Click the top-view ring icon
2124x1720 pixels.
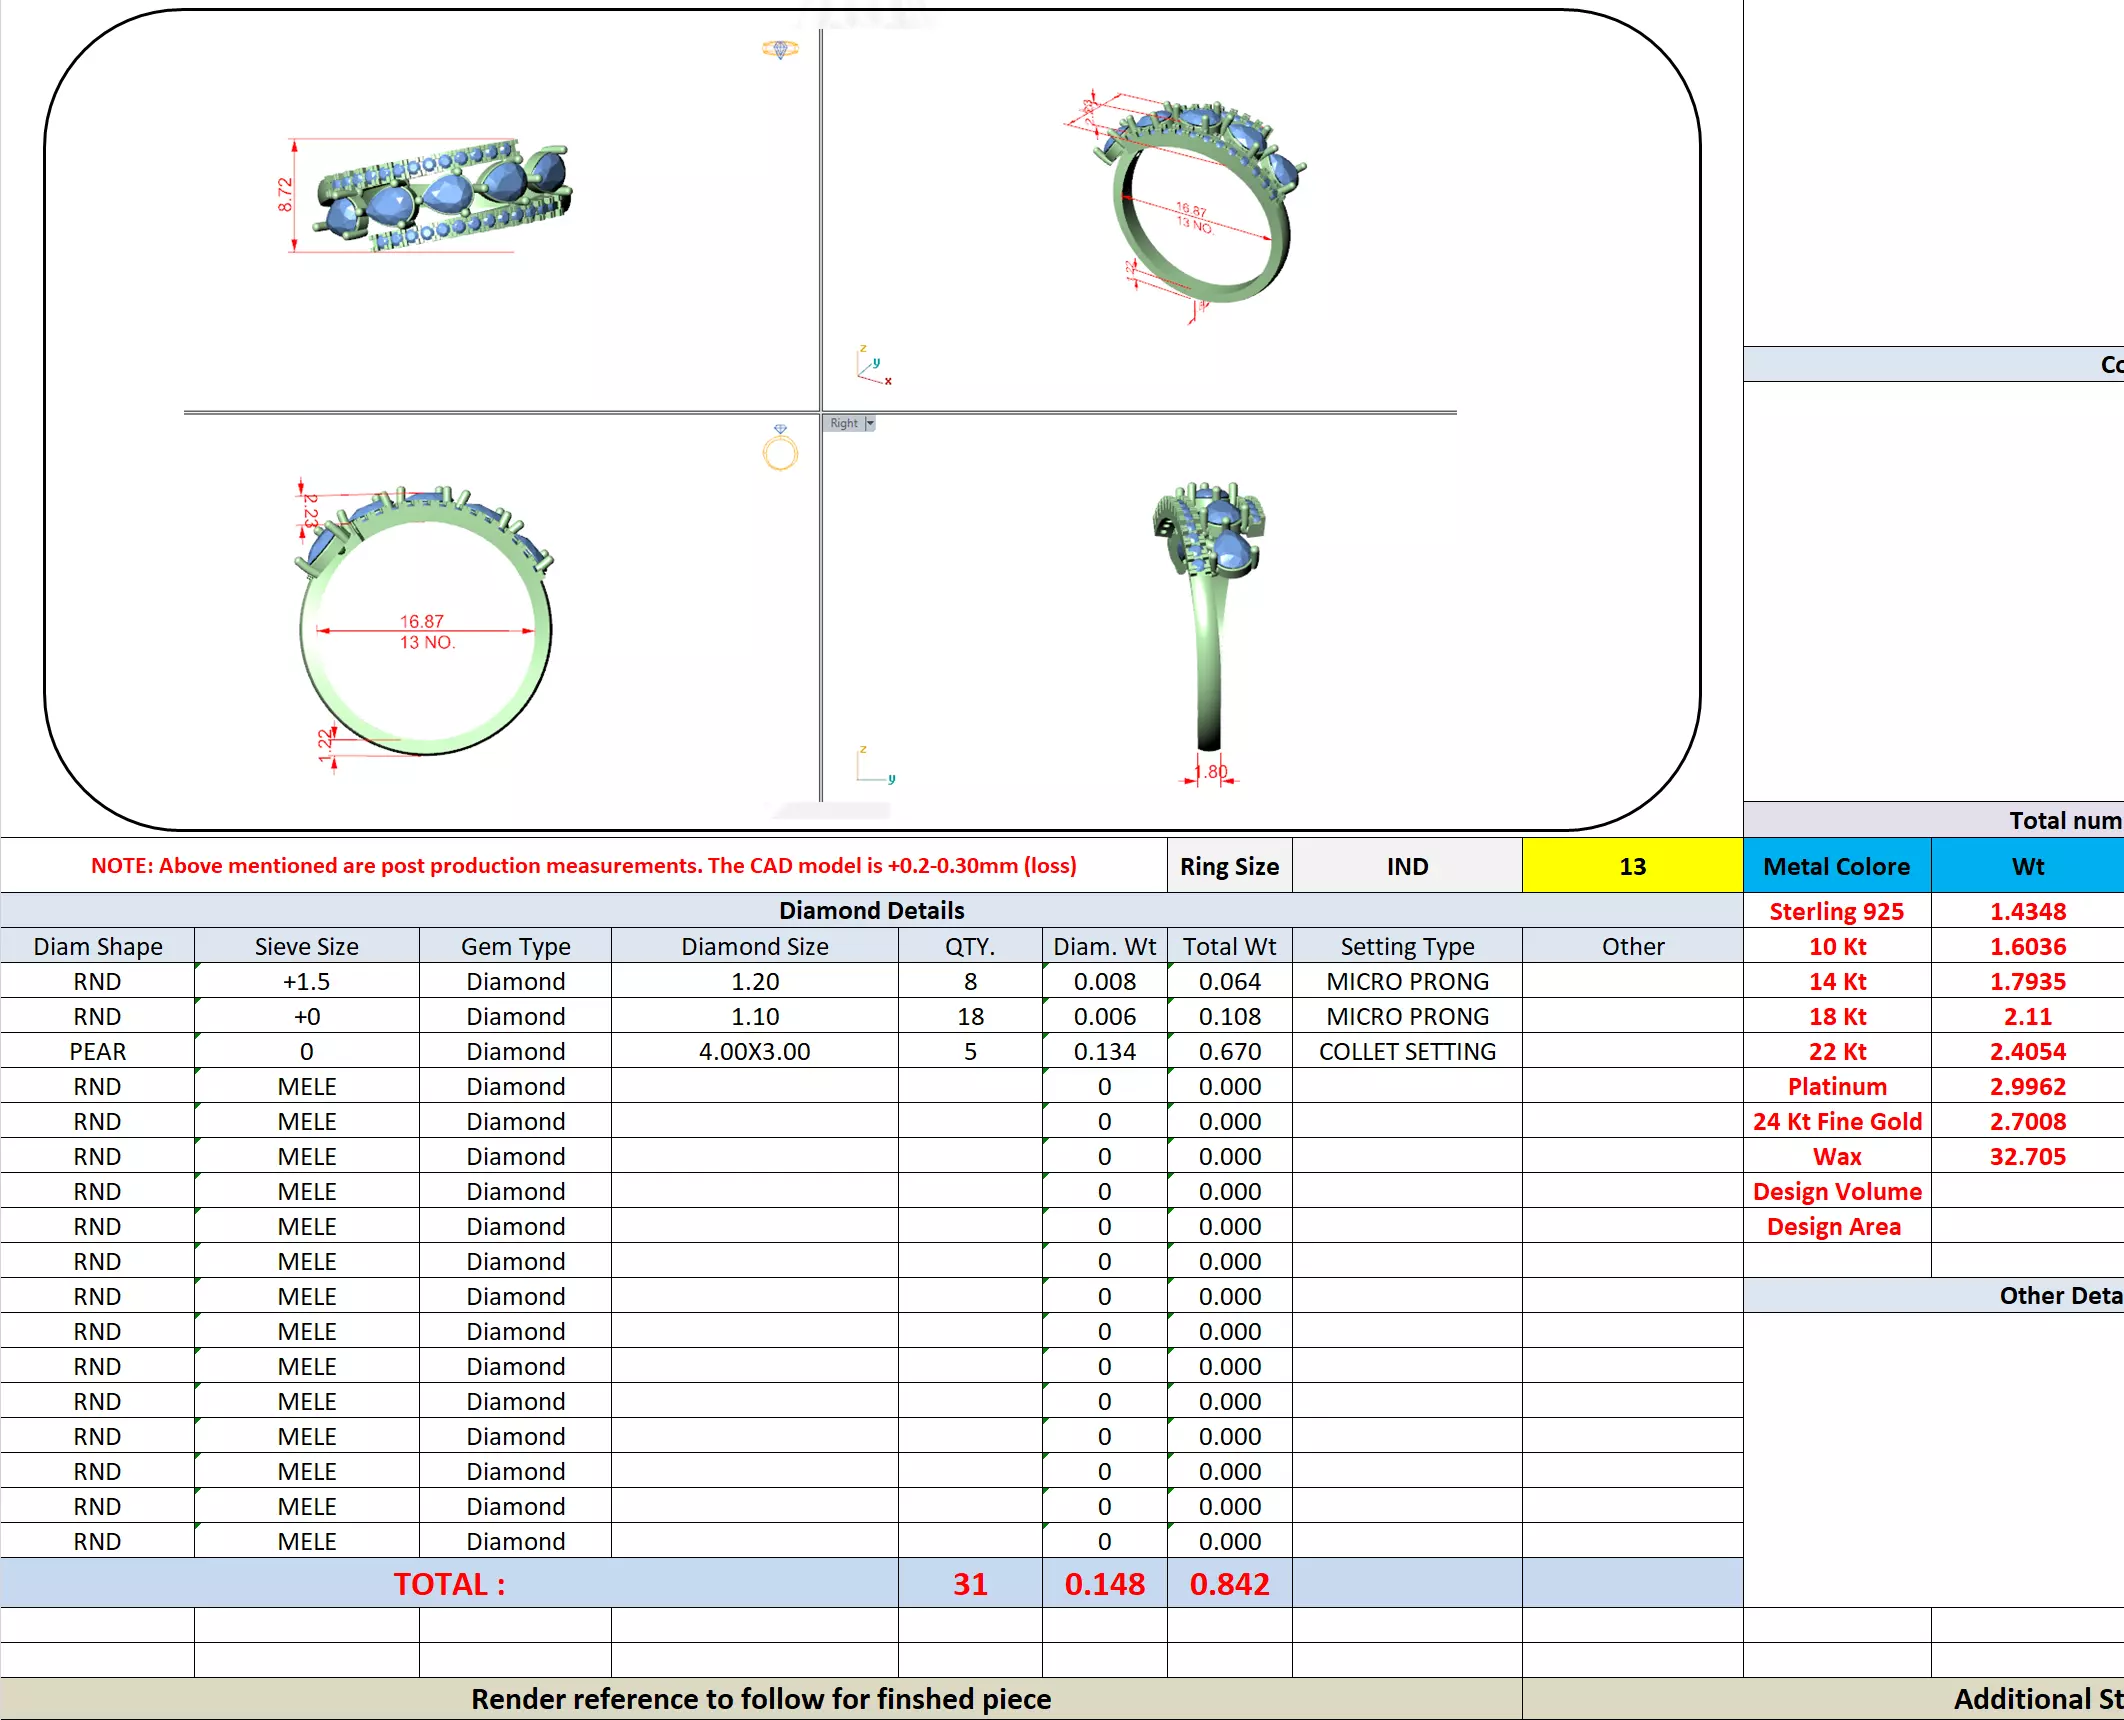[x=780, y=49]
